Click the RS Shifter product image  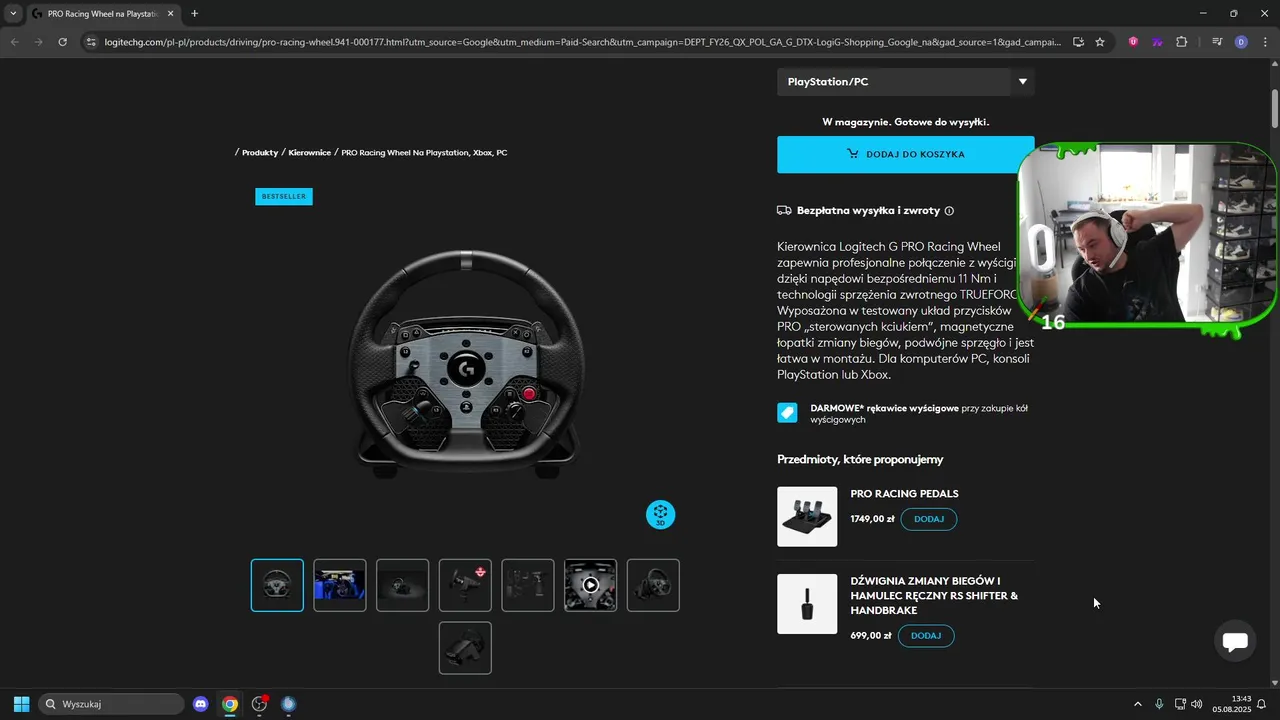click(807, 604)
